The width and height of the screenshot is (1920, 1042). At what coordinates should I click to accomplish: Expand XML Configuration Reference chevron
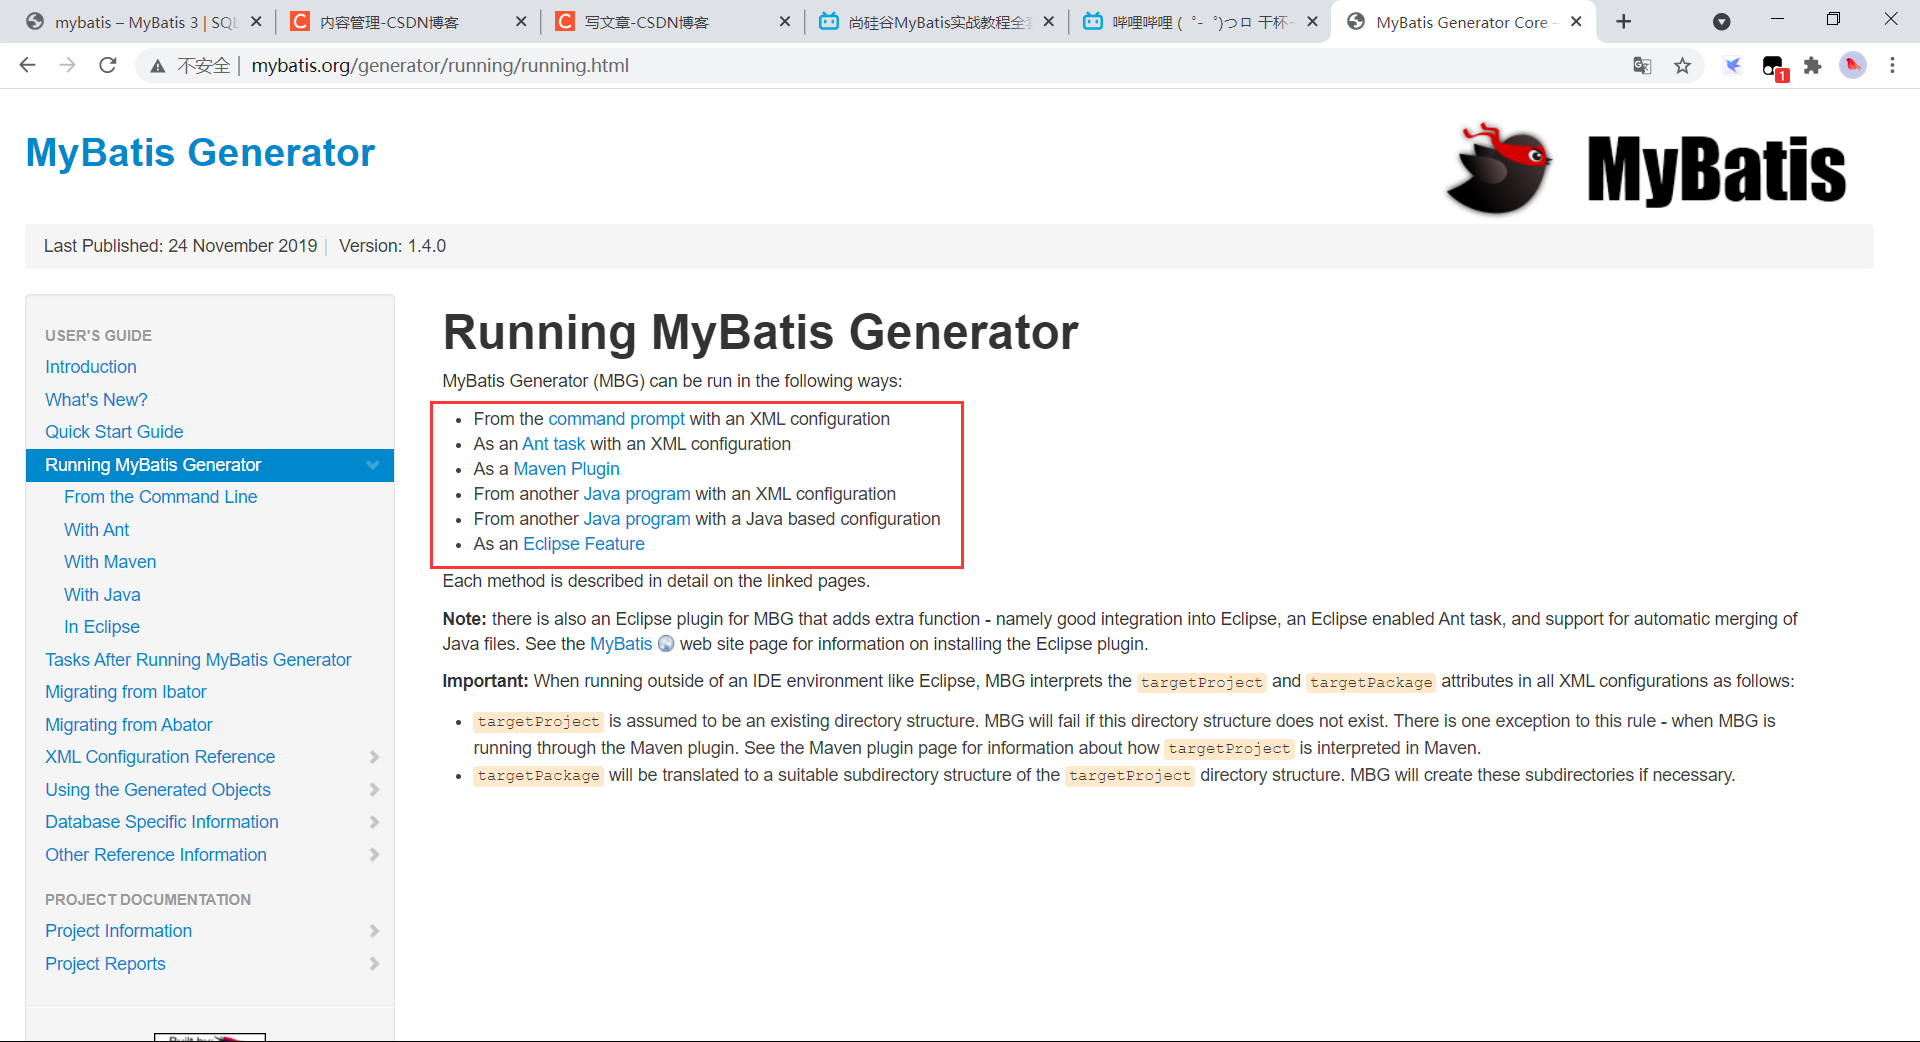[374, 757]
